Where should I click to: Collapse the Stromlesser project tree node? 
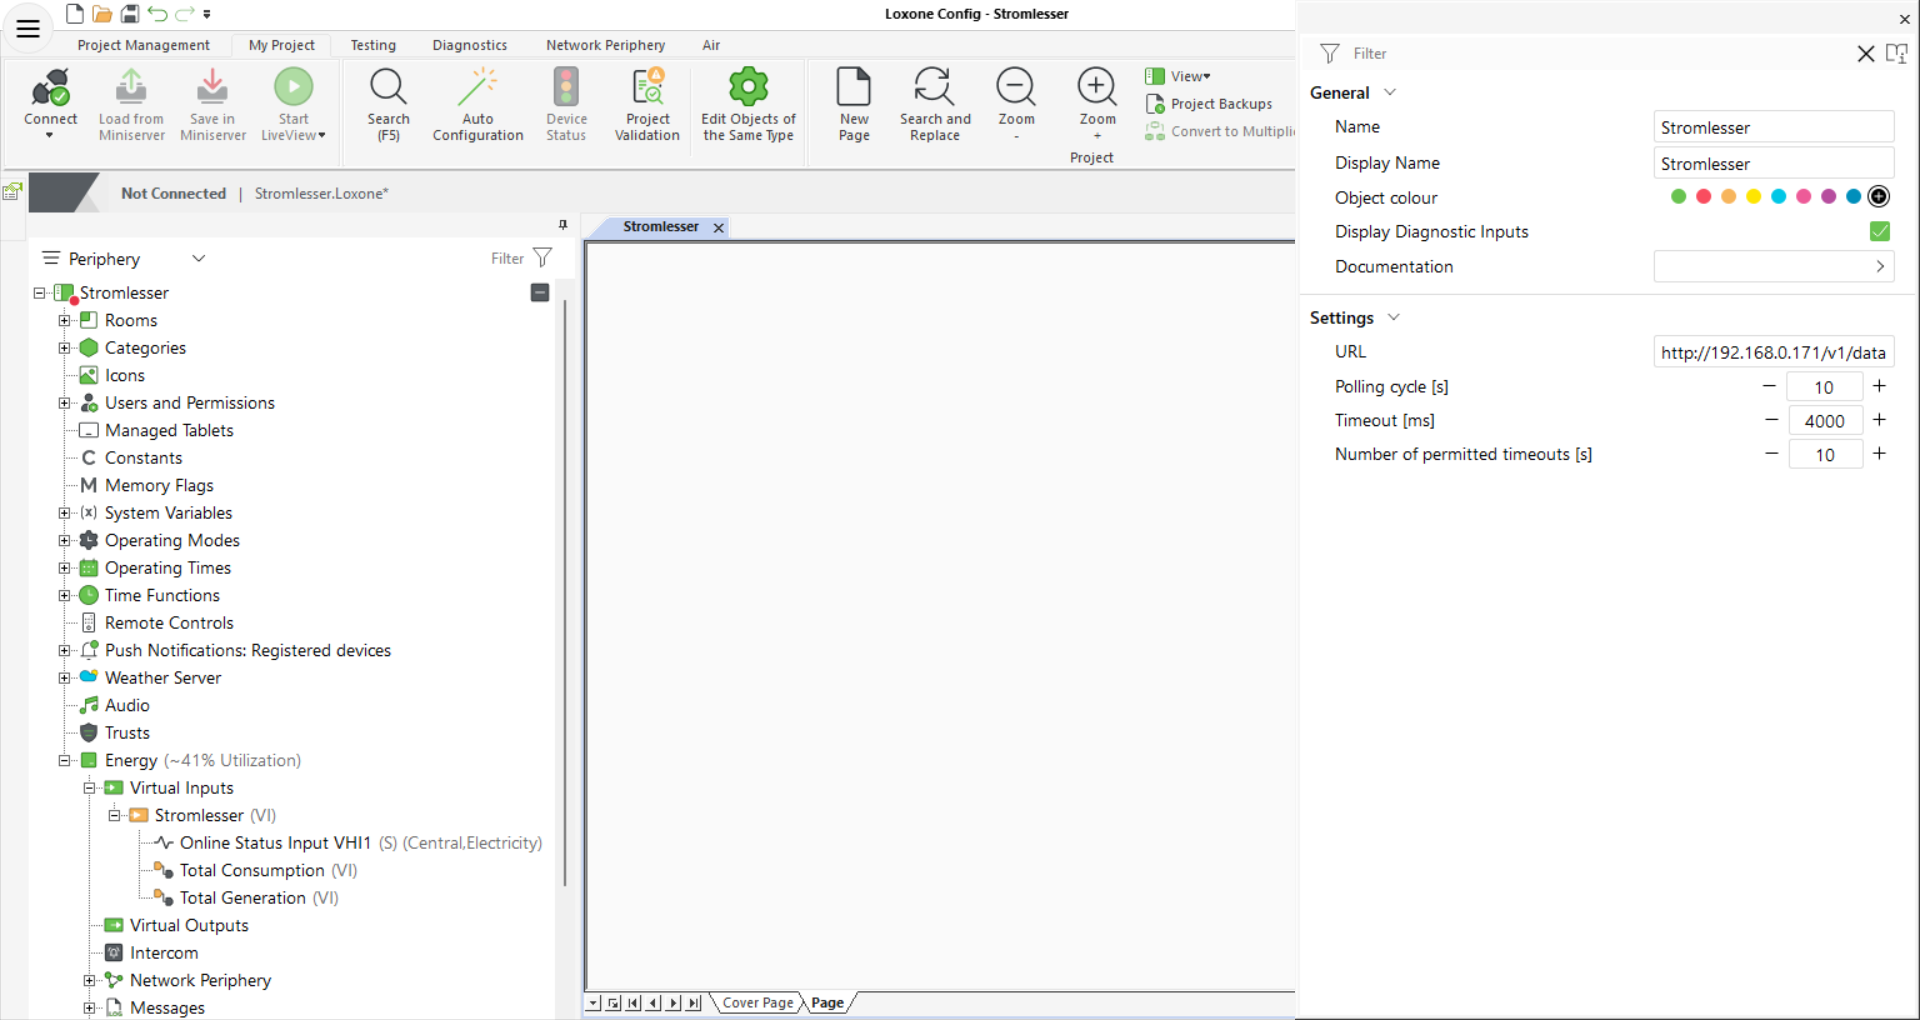tap(38, 292)
